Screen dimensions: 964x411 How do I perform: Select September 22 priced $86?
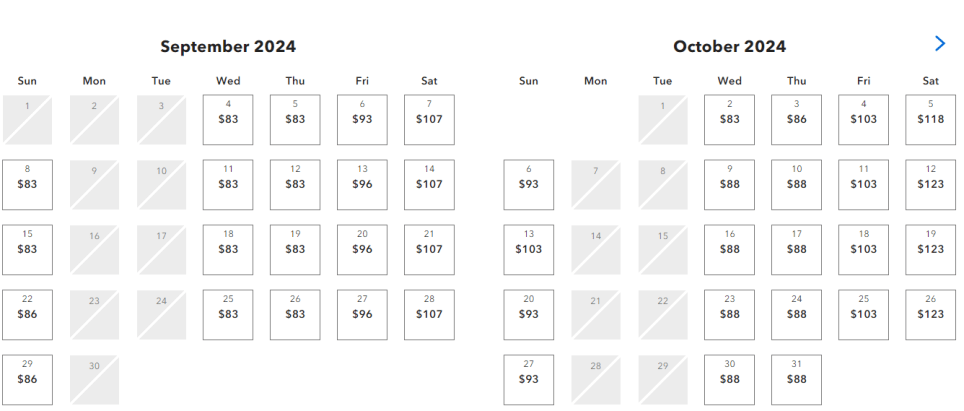(x=27, y=315)
